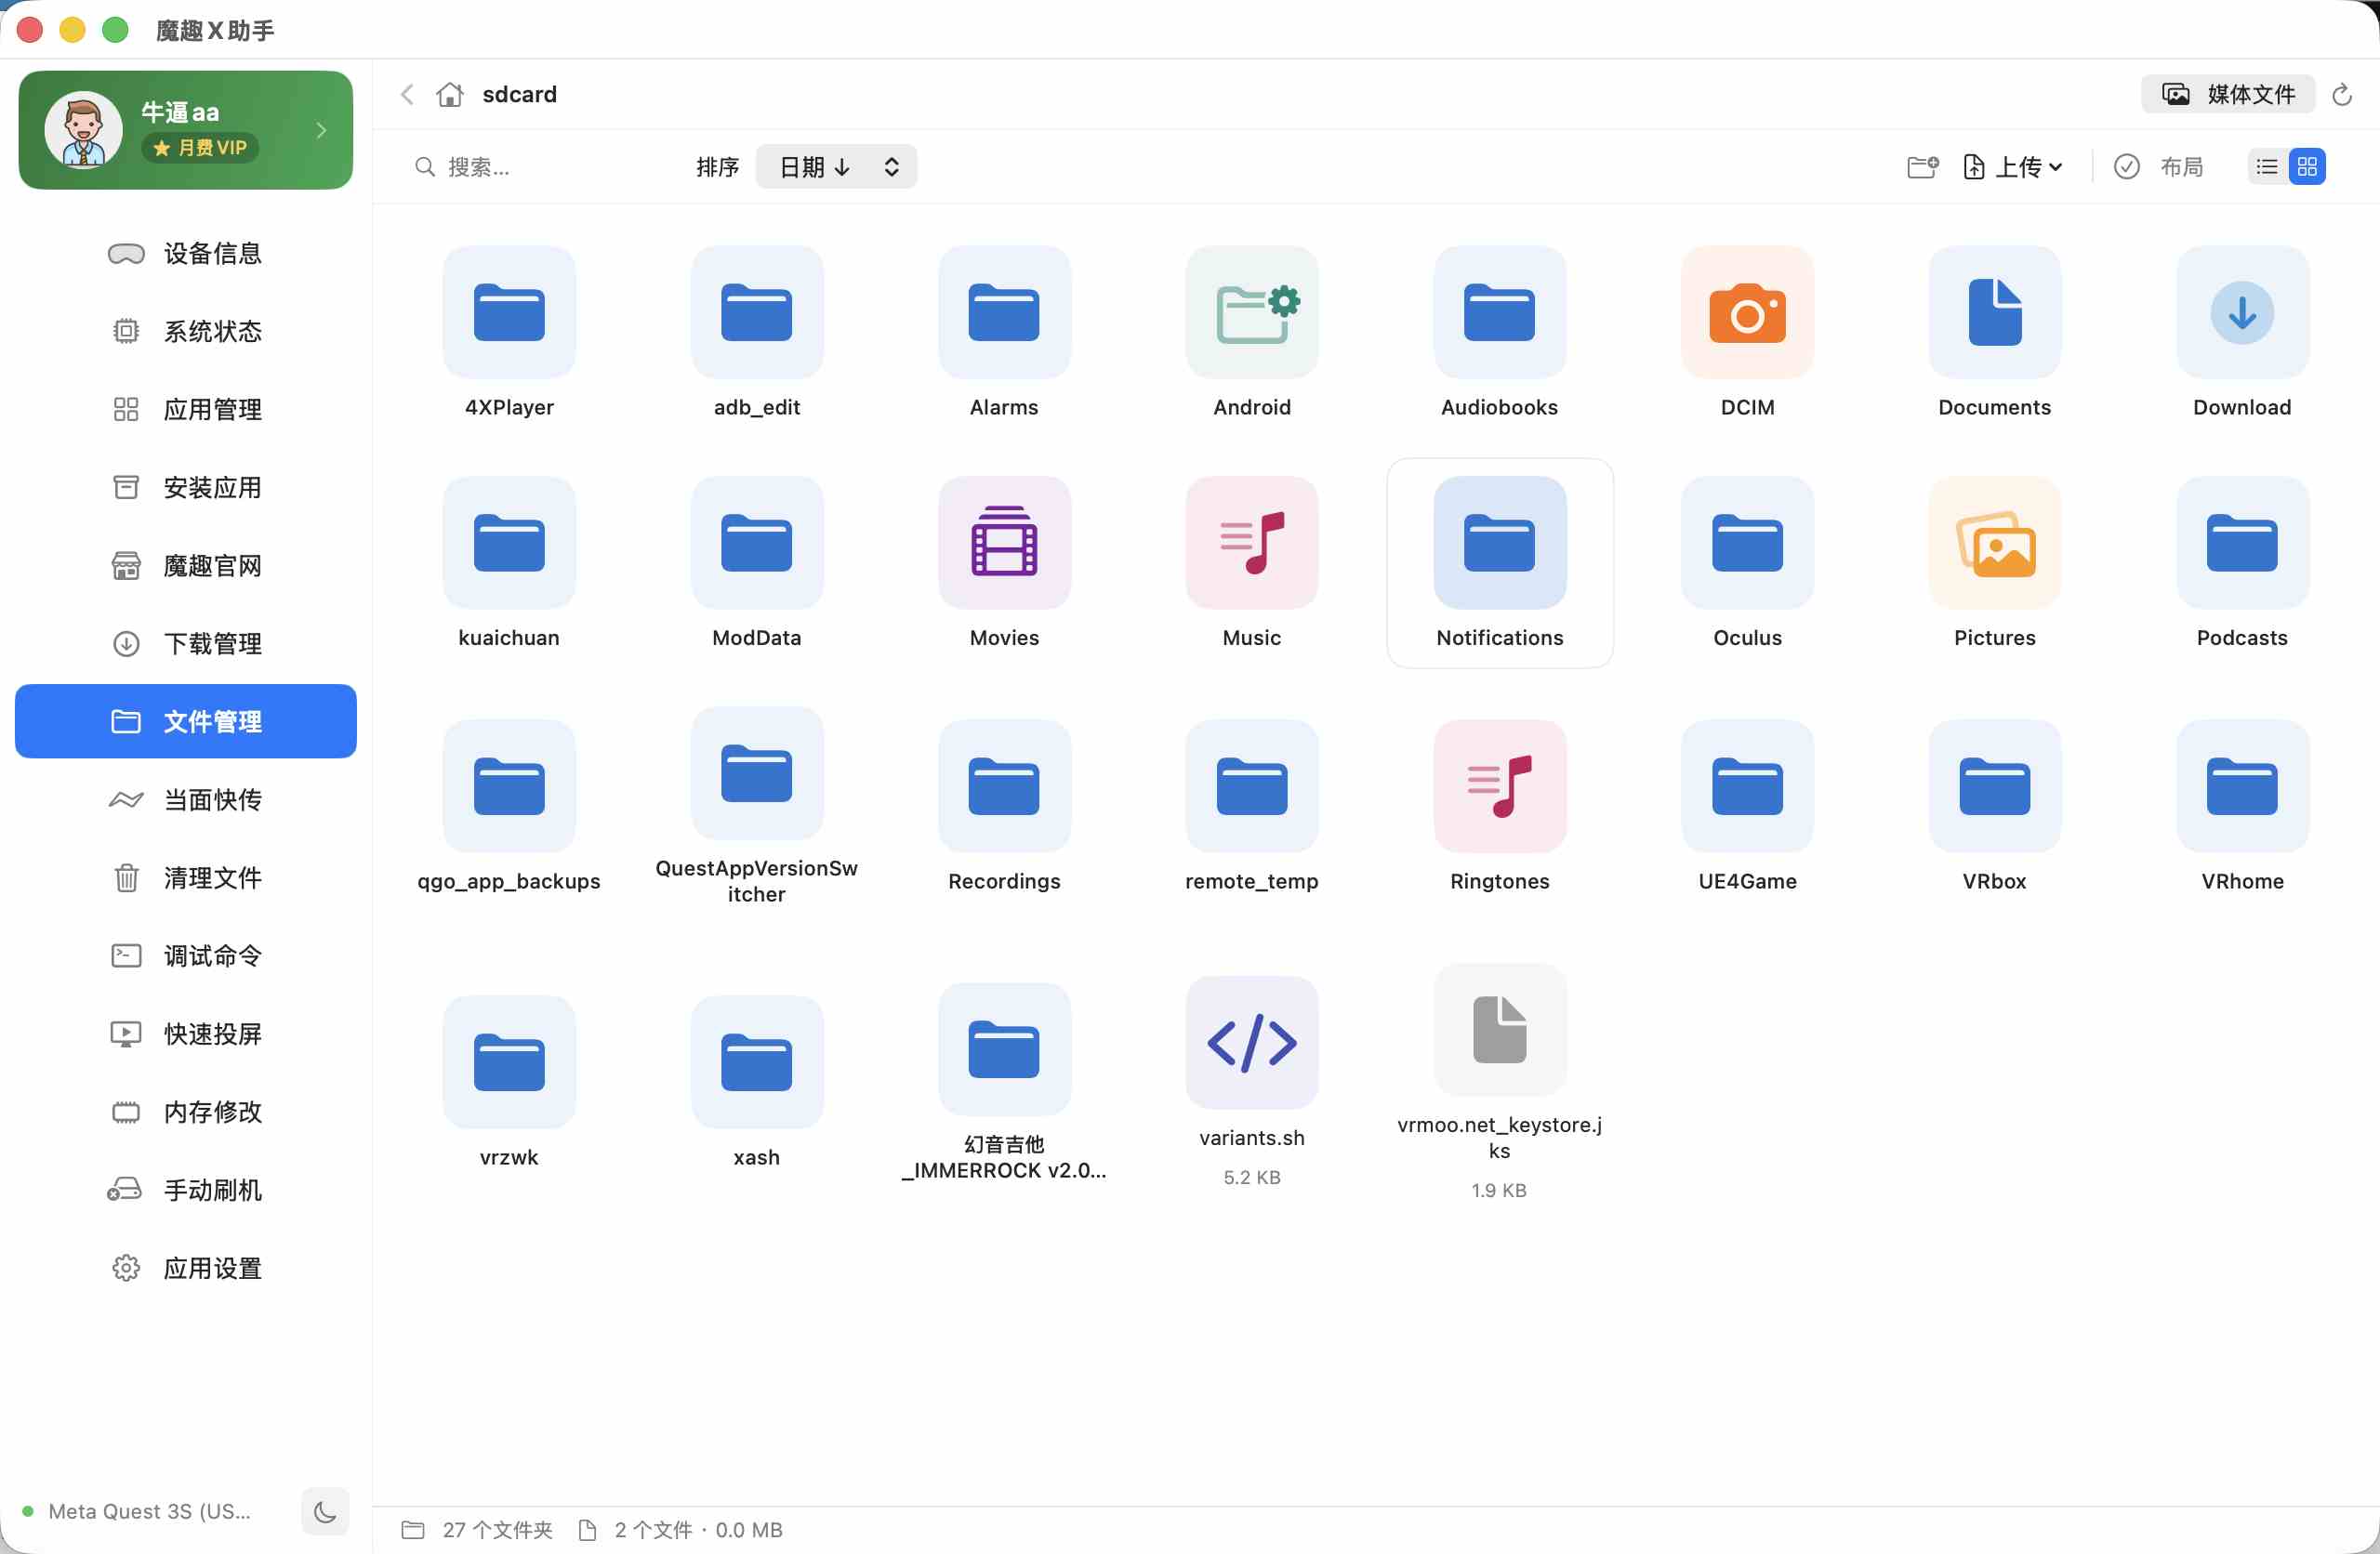This screenshot has width=2380, height=1554.
Task: Open the DCIM camera folder
Action: click(1746, 313)
